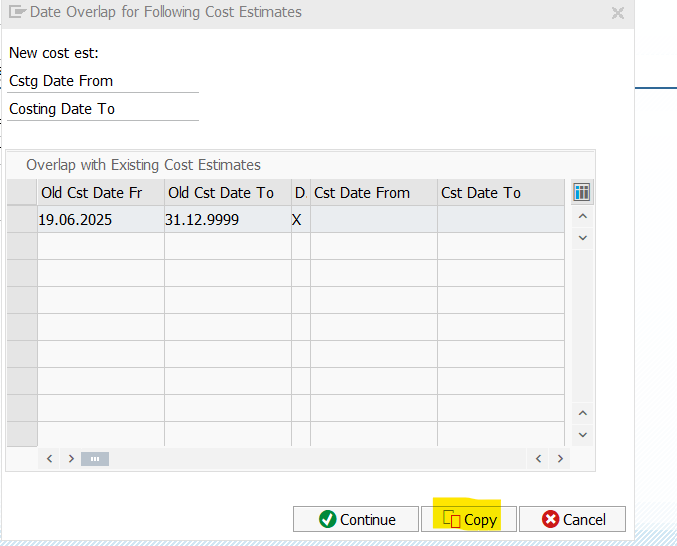Click the table column settings icon
The height and width of the screenshot is (546, 677).
[581, 192]
